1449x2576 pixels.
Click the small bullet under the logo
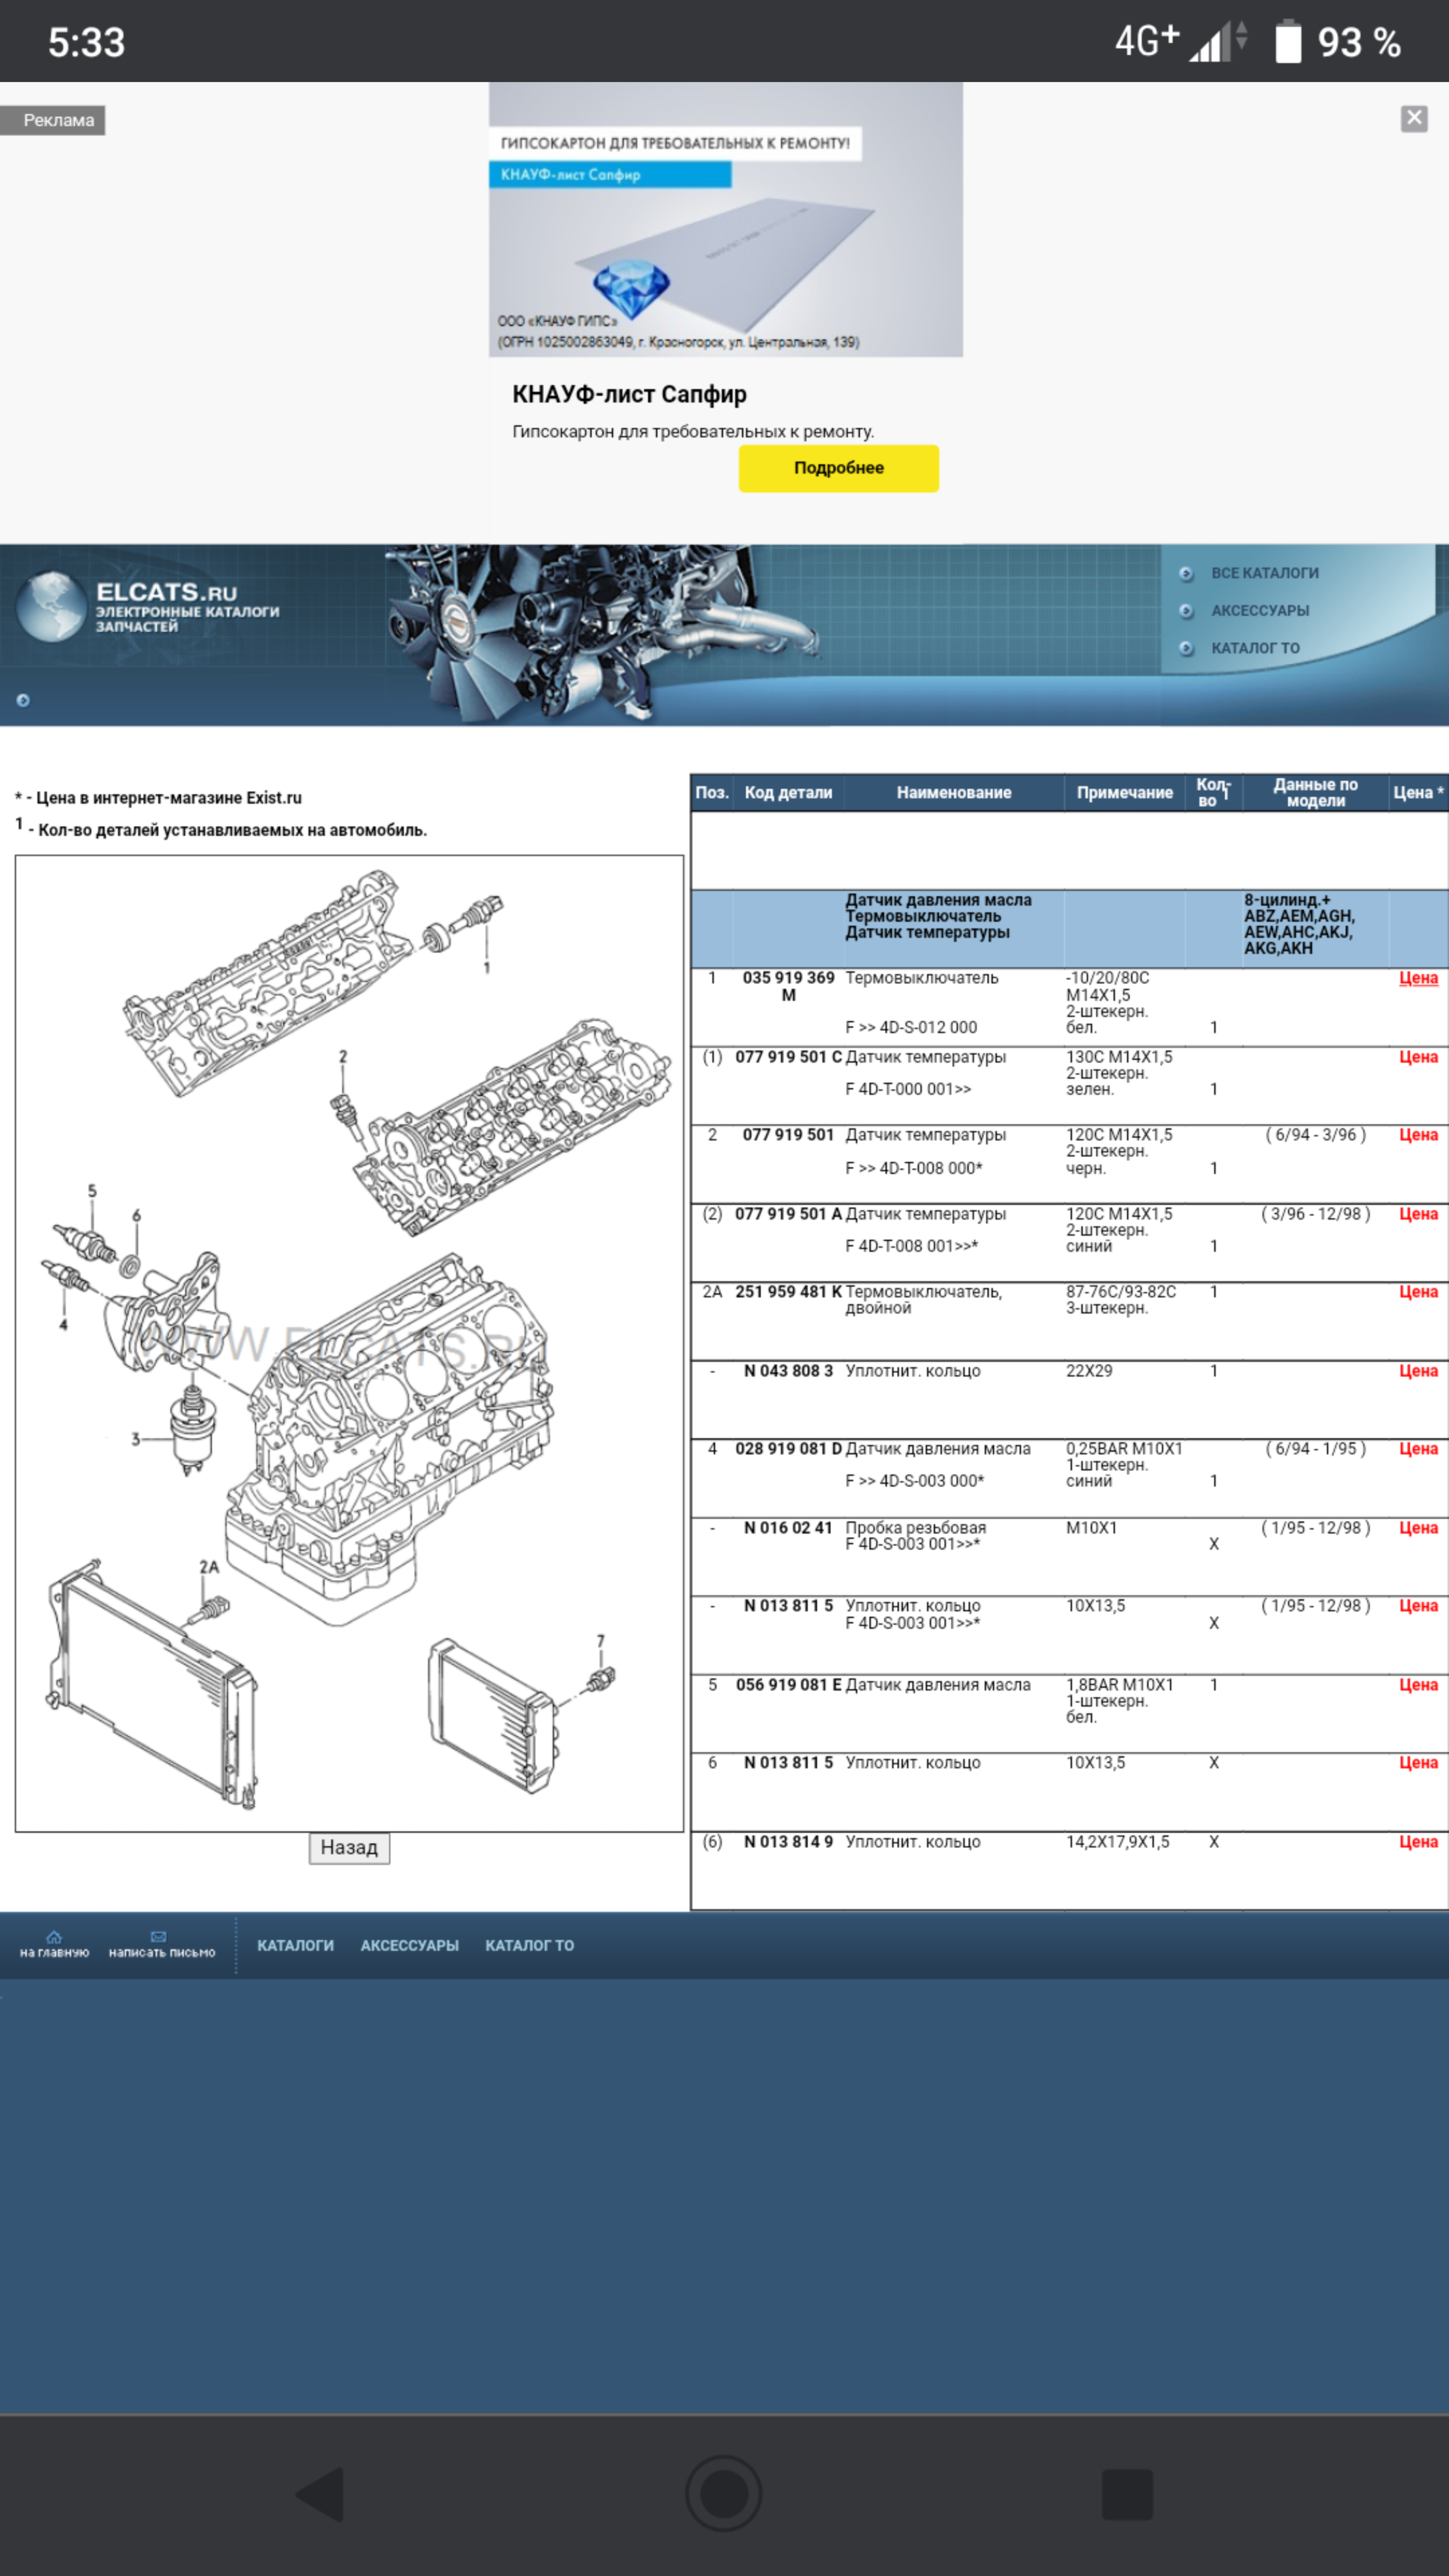[23, 700]
